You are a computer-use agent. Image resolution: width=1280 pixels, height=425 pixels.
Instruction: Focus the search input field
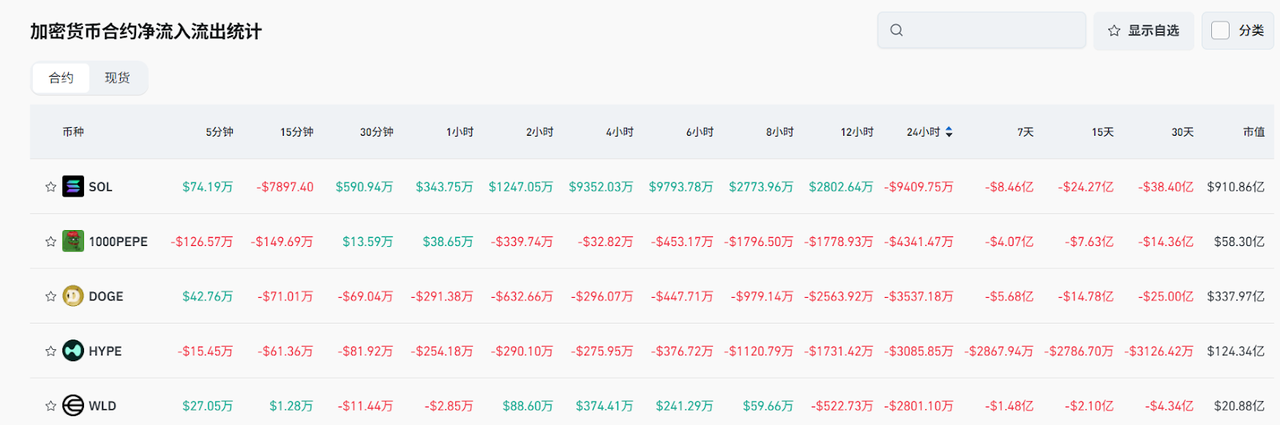[x=990, y=31]
